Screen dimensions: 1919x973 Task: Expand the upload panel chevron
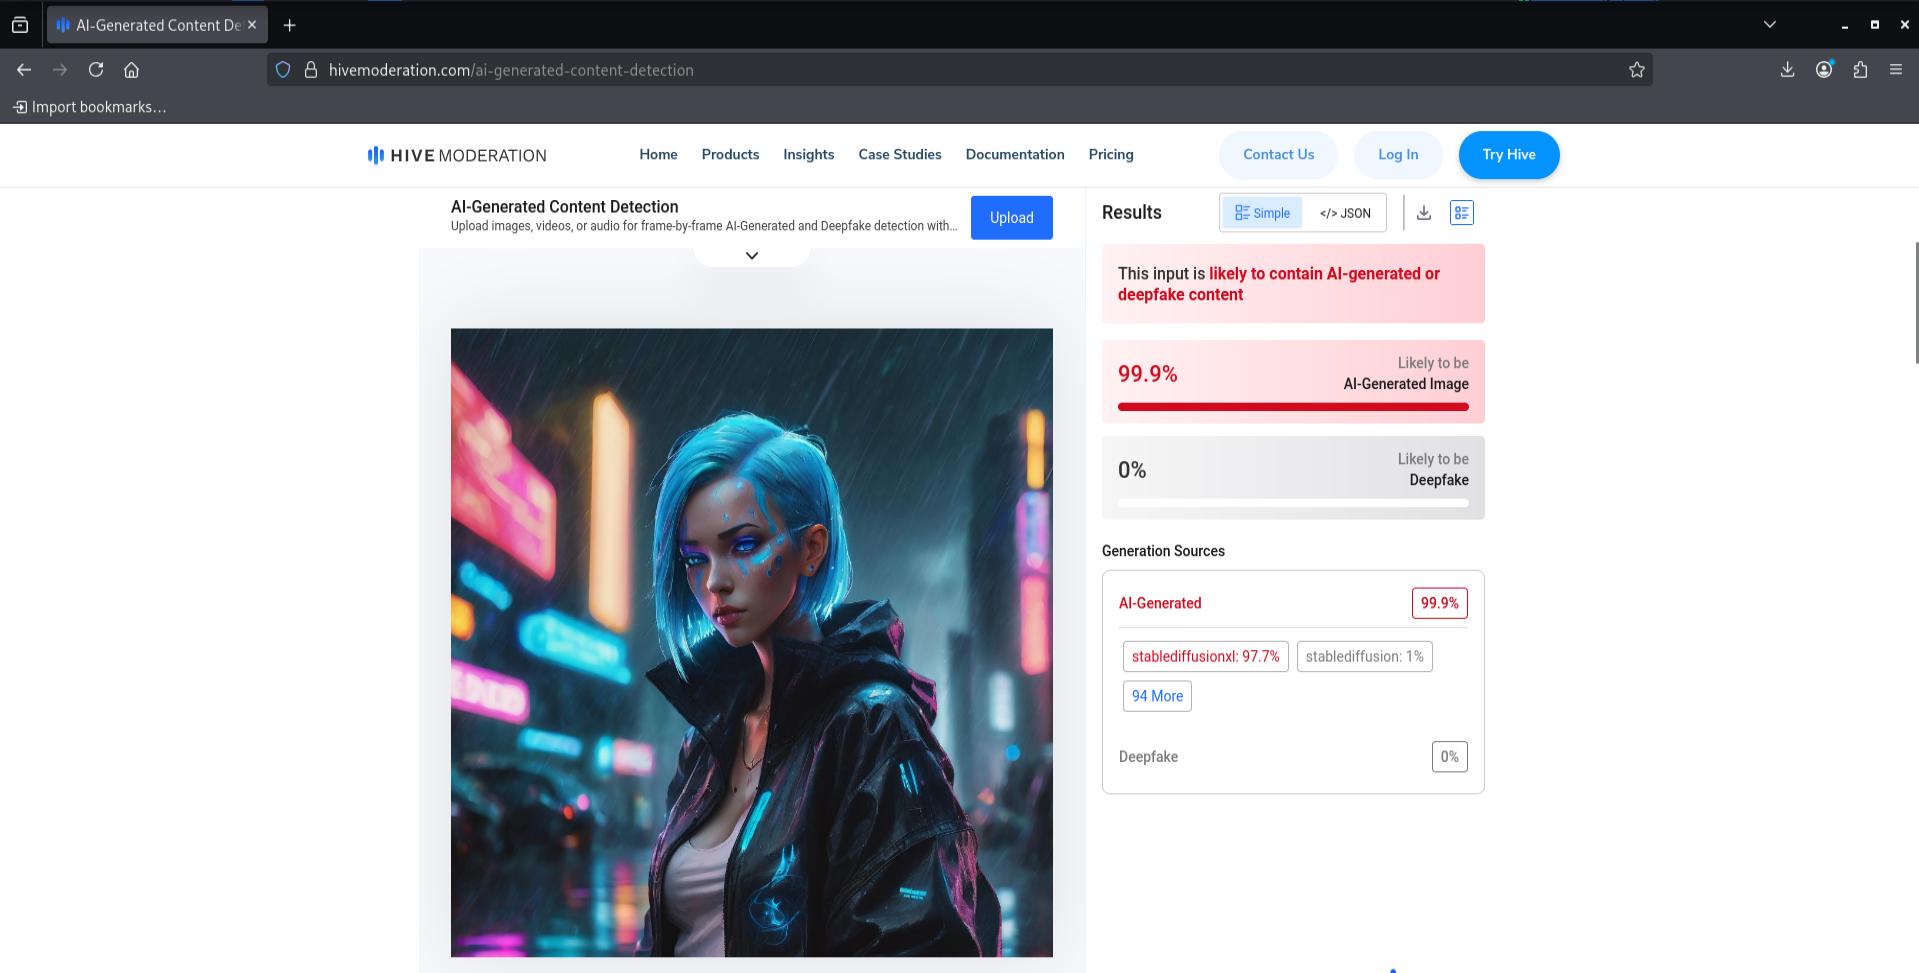tap(752, 256)
